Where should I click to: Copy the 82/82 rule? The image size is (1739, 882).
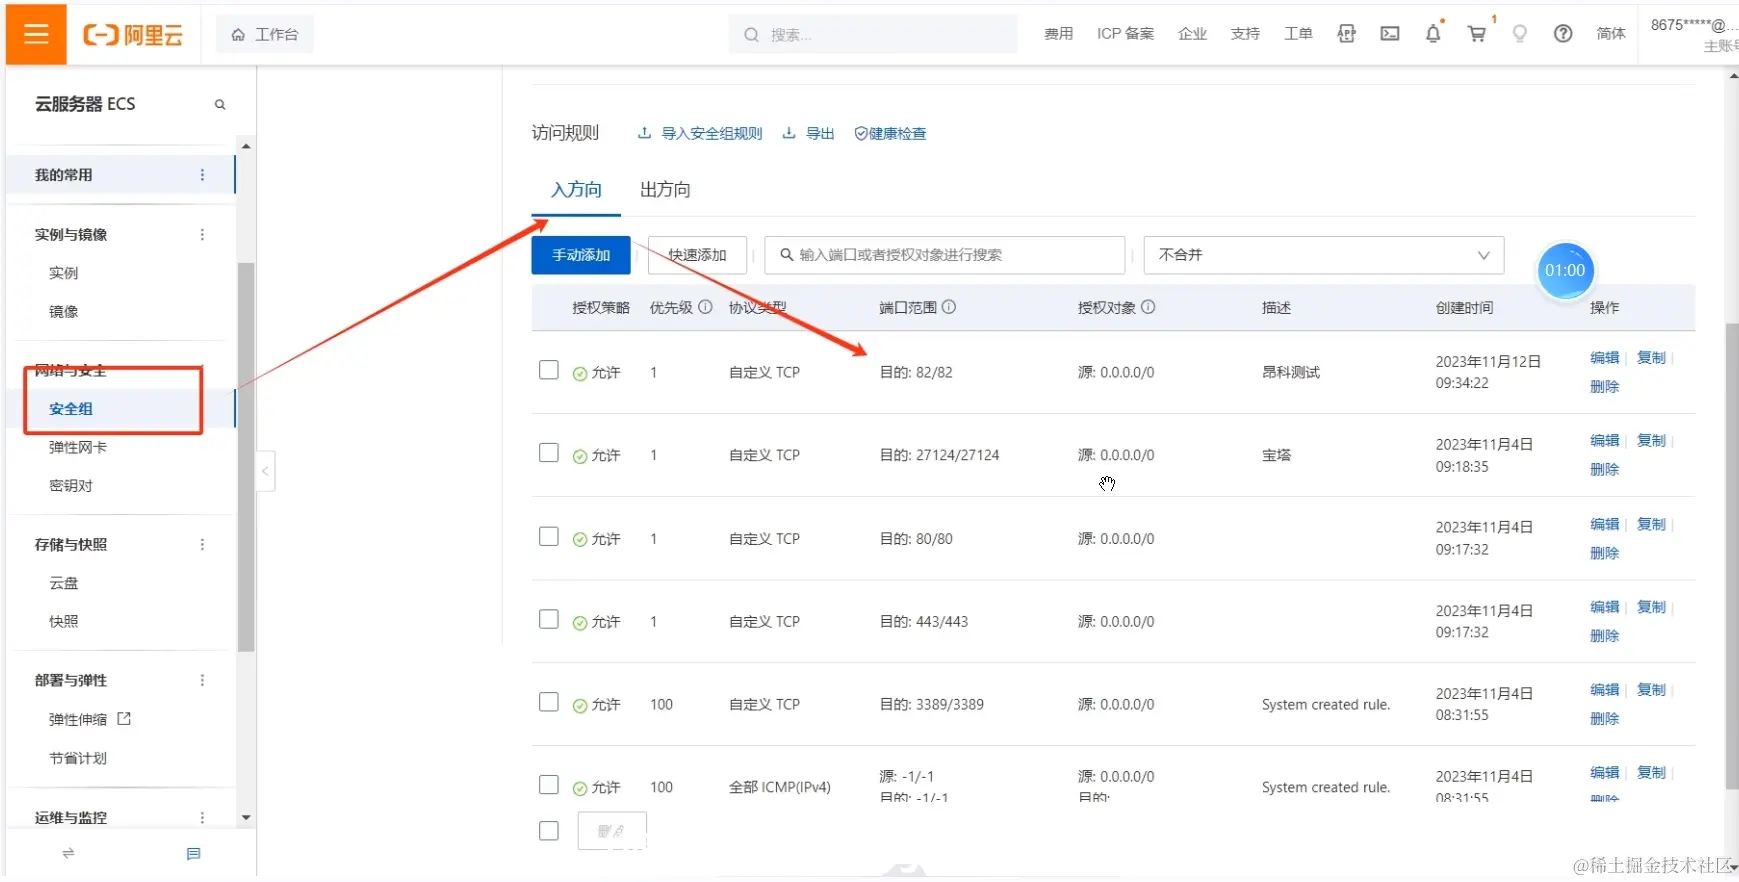(1651, 358)
